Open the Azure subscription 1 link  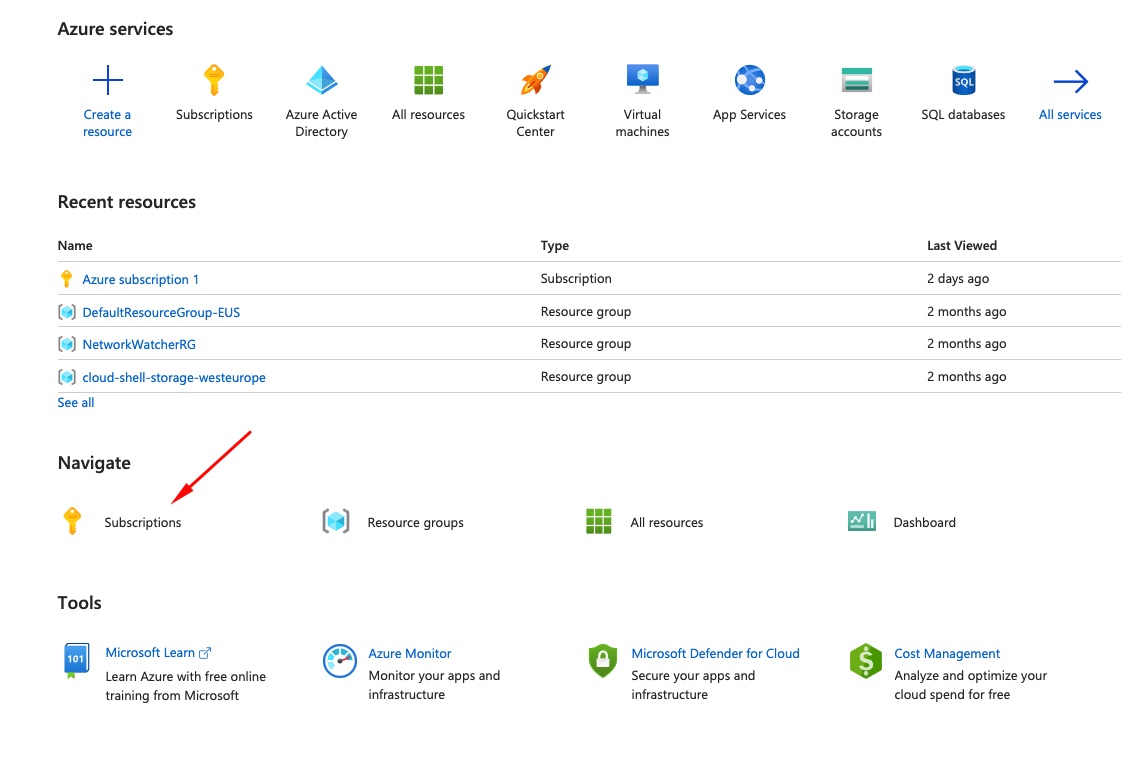click(x=140, y=279)
